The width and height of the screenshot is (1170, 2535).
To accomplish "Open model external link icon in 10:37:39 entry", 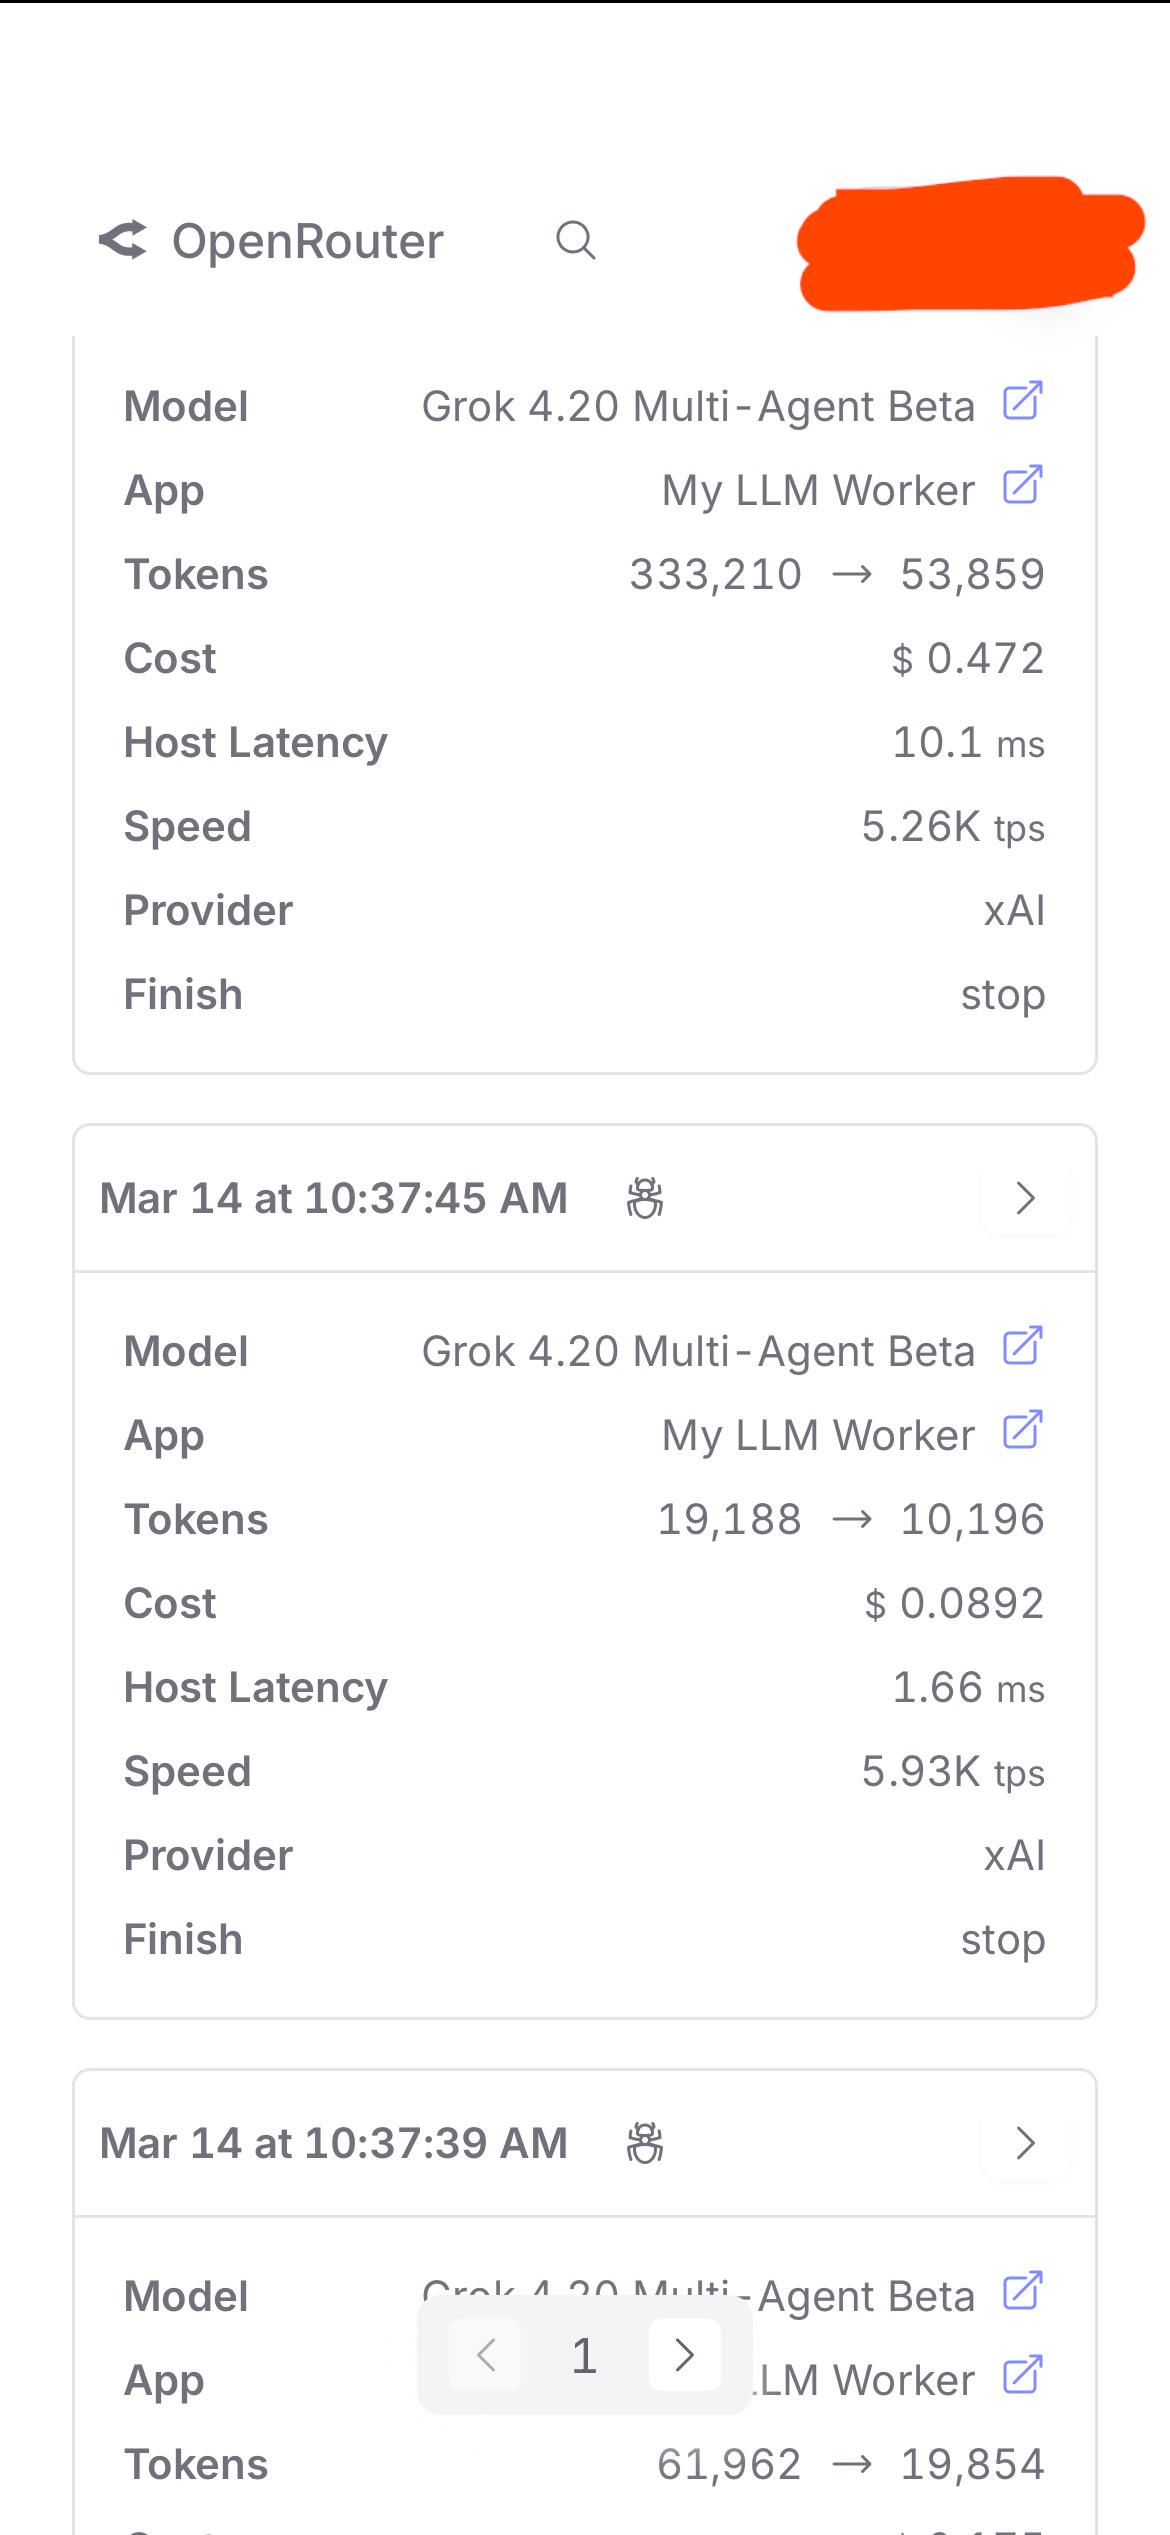I will tap(1022, 2292).
